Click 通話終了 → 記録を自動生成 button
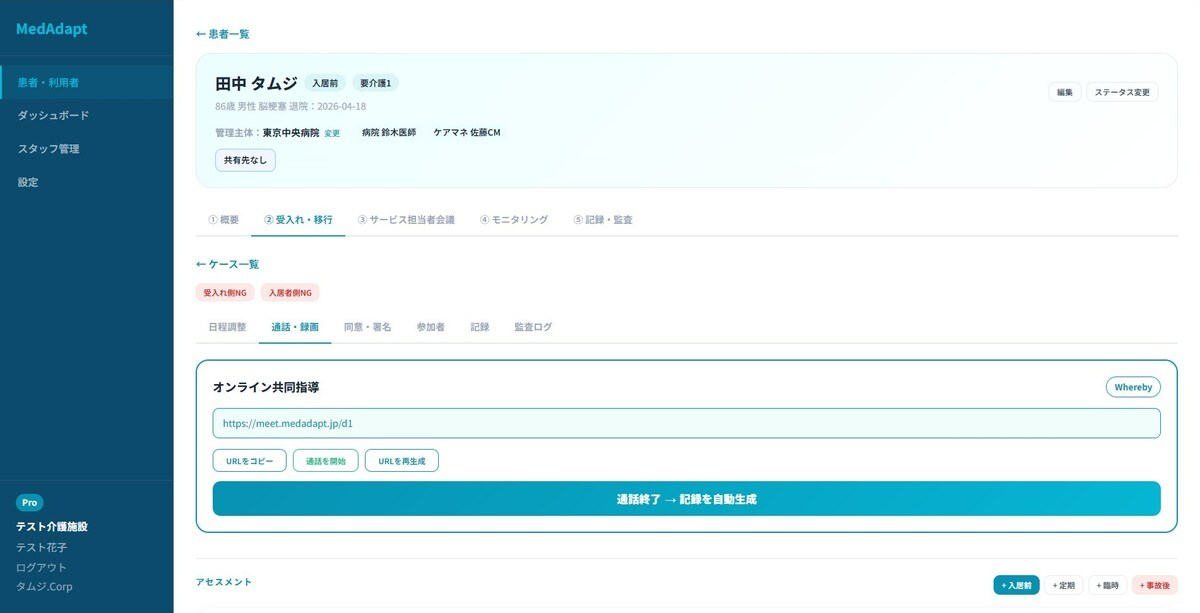Image resolution: width=1200 pixels, height=613 pixels. point(686,499)
